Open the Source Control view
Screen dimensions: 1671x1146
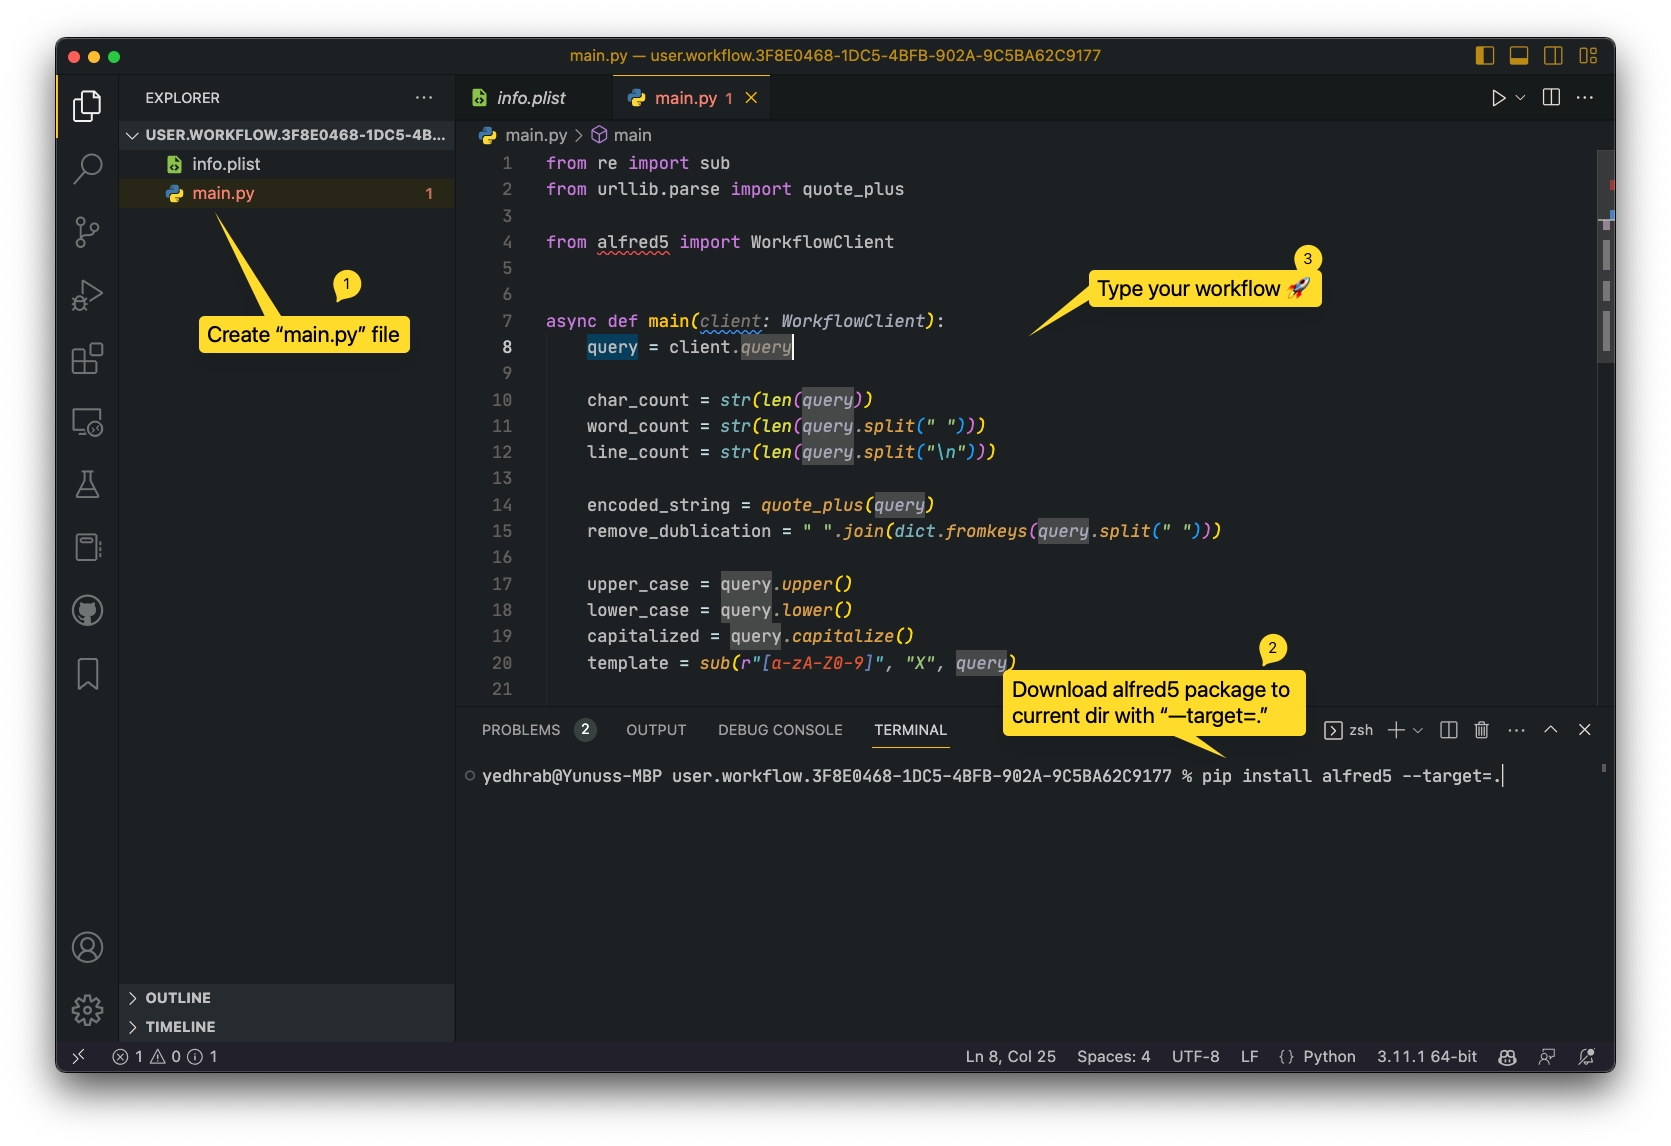[x=88, y=232]
